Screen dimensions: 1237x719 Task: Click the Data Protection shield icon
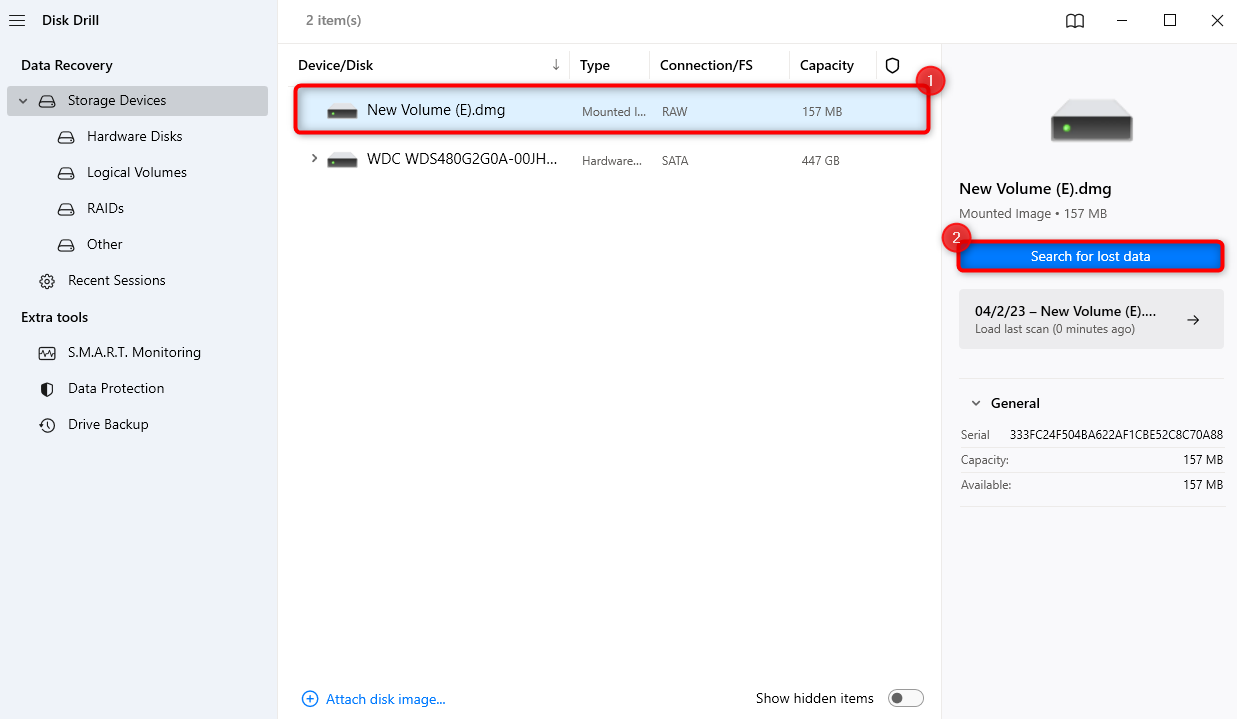(47, 389)
